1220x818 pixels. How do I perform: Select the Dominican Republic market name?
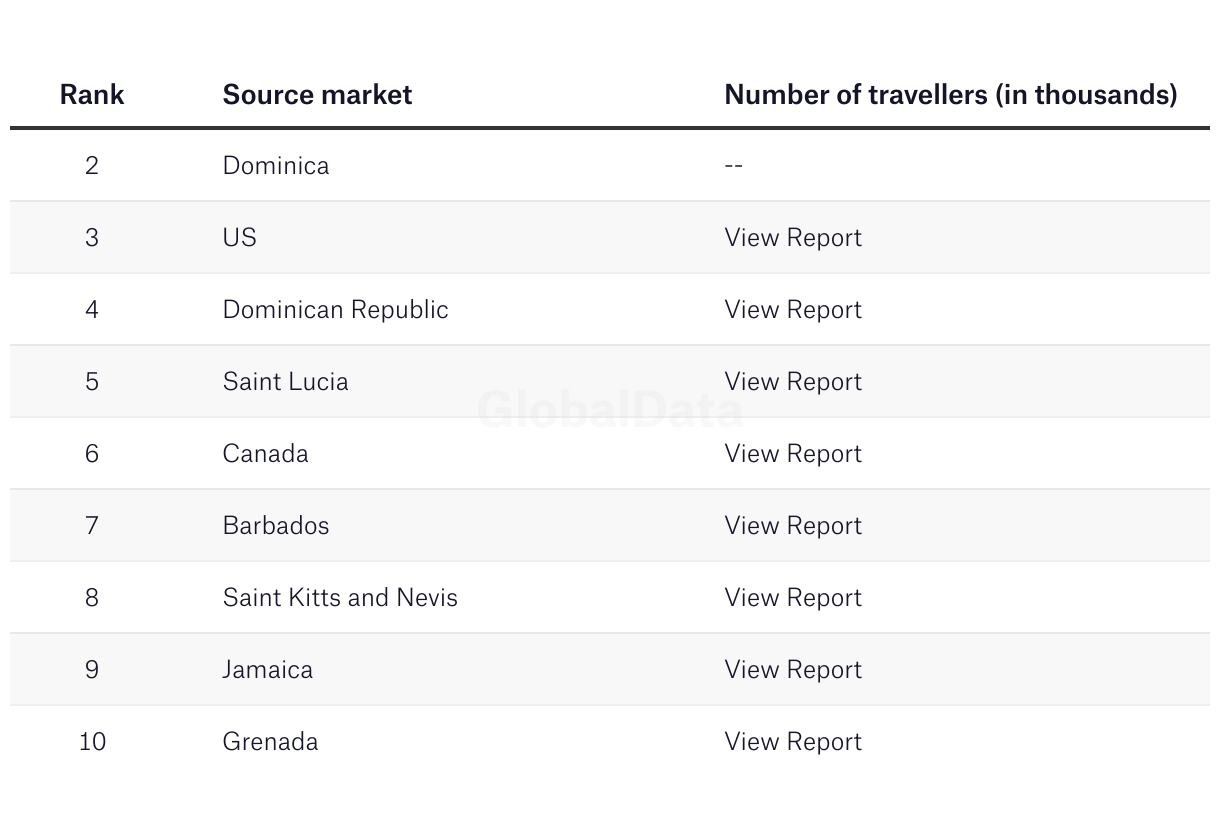tap(336, 309)
